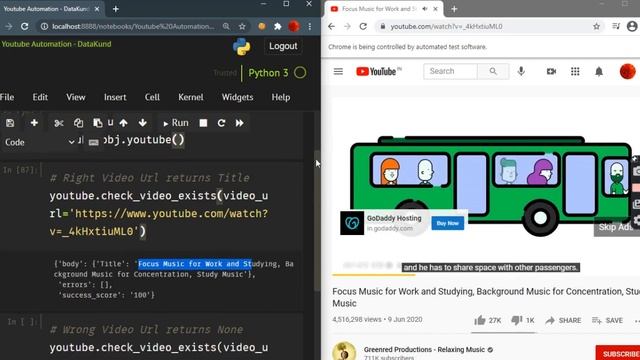This screenshot has height=360, width=640.
Task: Restart the kernel with the circular arrow
Action: (221, 123)
